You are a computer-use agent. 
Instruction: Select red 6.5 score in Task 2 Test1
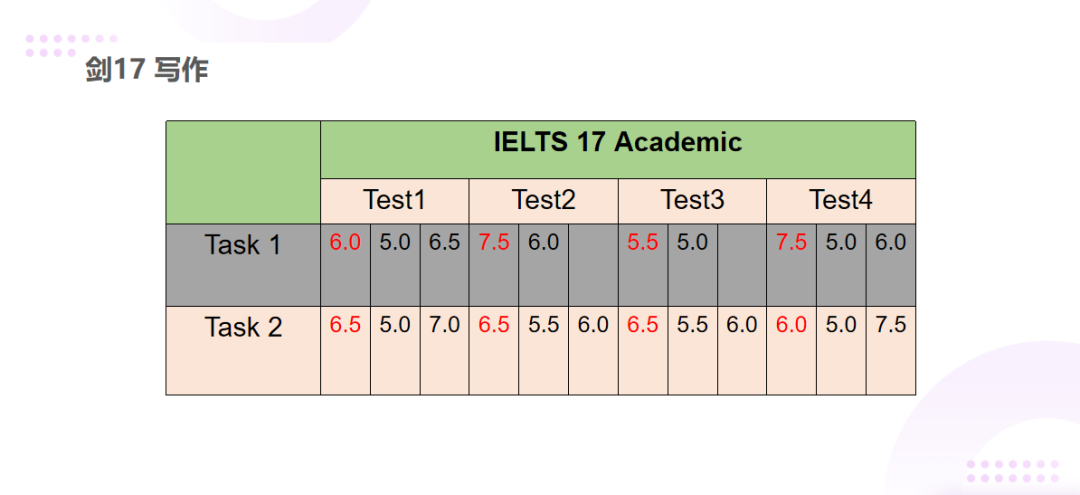pyautogui.click(x=345, y=325)
